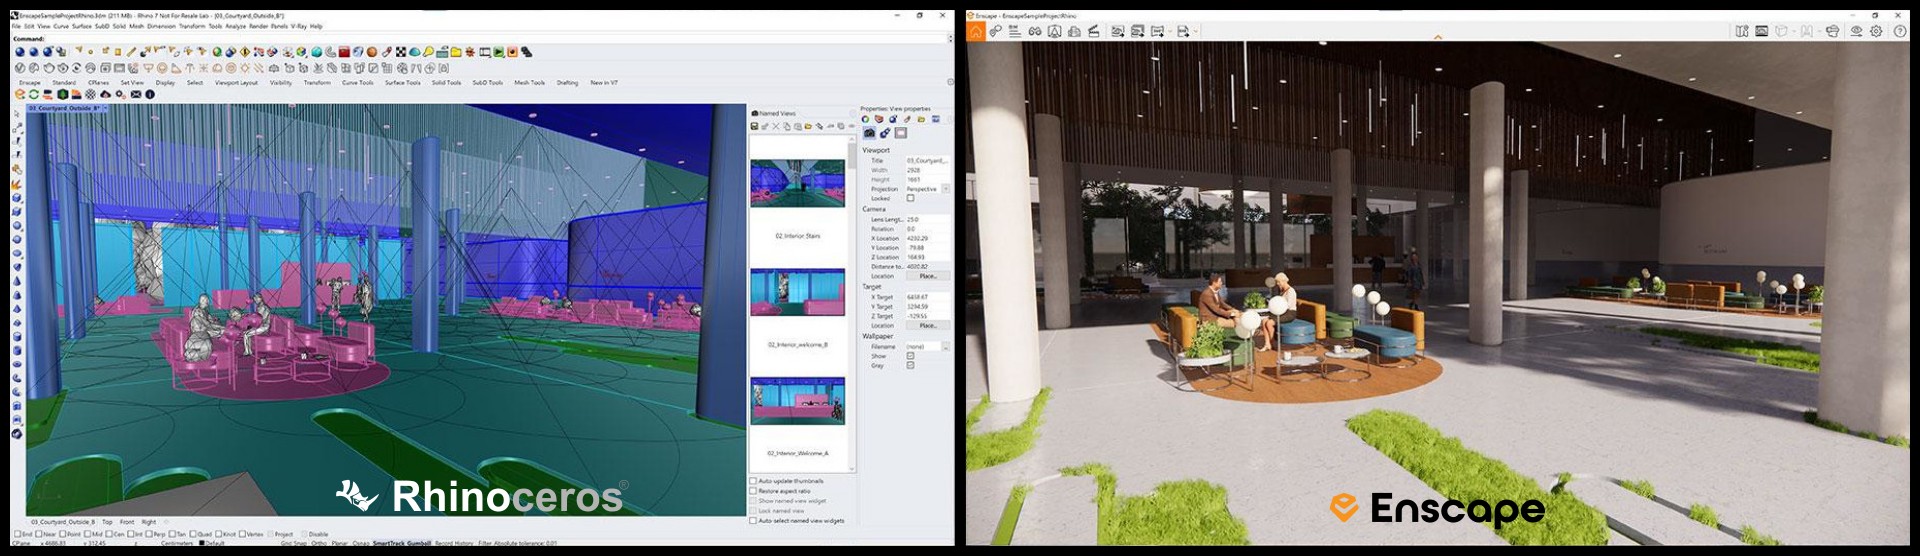The width and height of the screenshot is (1920, 556).
Task: Start Enscape using the orange e icon in Rhino
Action: pos(20,94)
